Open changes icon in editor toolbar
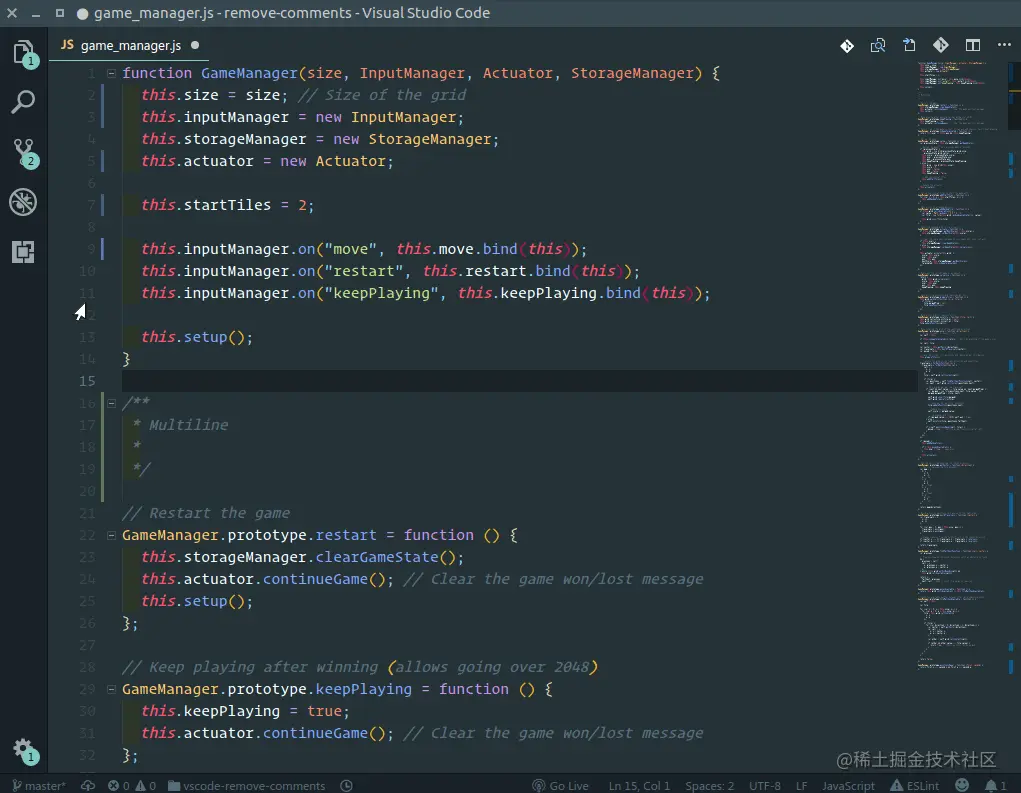Viewport: 1021px width, 793px height. coord(878,45)
